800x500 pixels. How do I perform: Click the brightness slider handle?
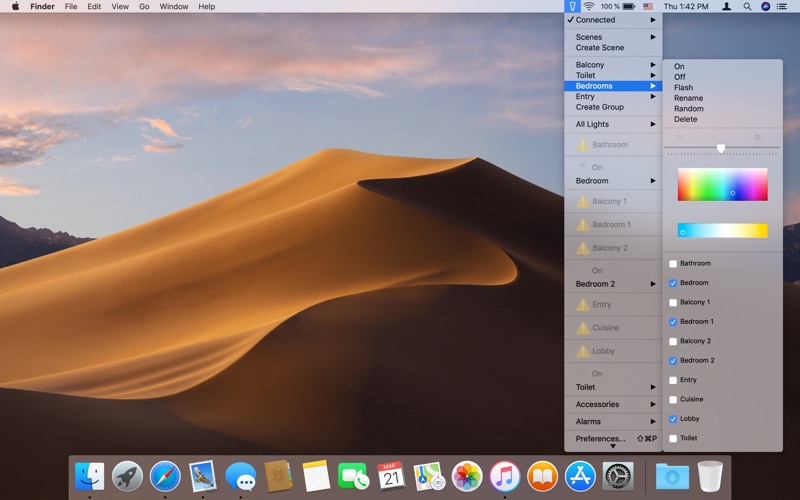(x=721, y=148)
